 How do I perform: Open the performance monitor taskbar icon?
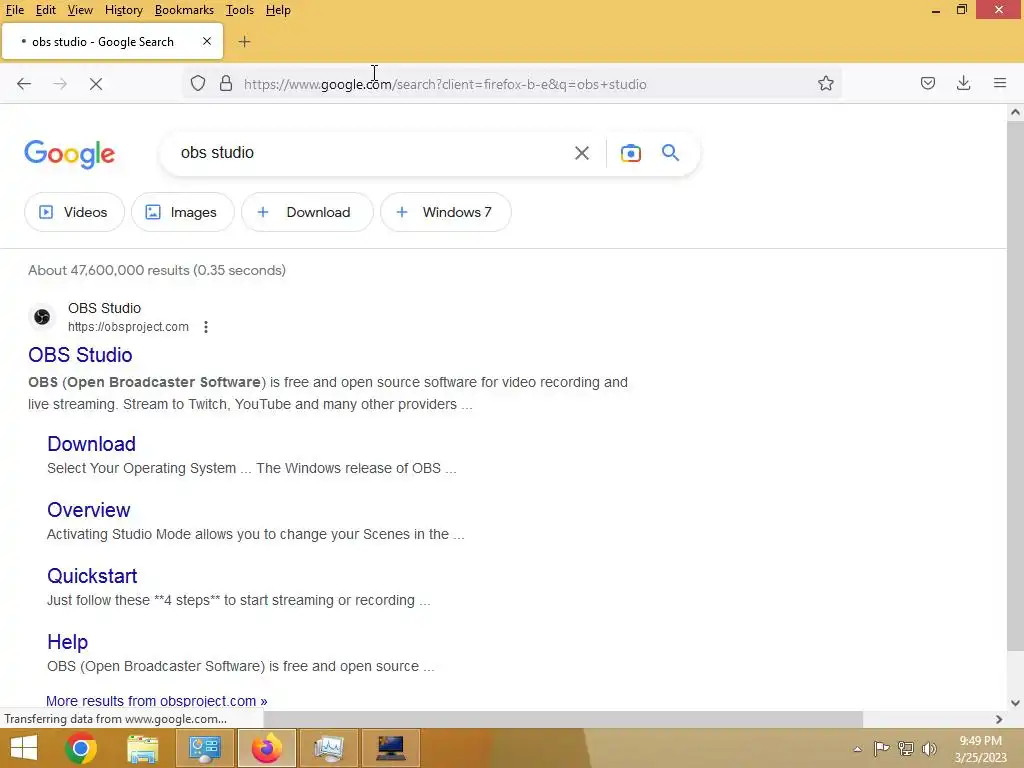pos(328,748)
